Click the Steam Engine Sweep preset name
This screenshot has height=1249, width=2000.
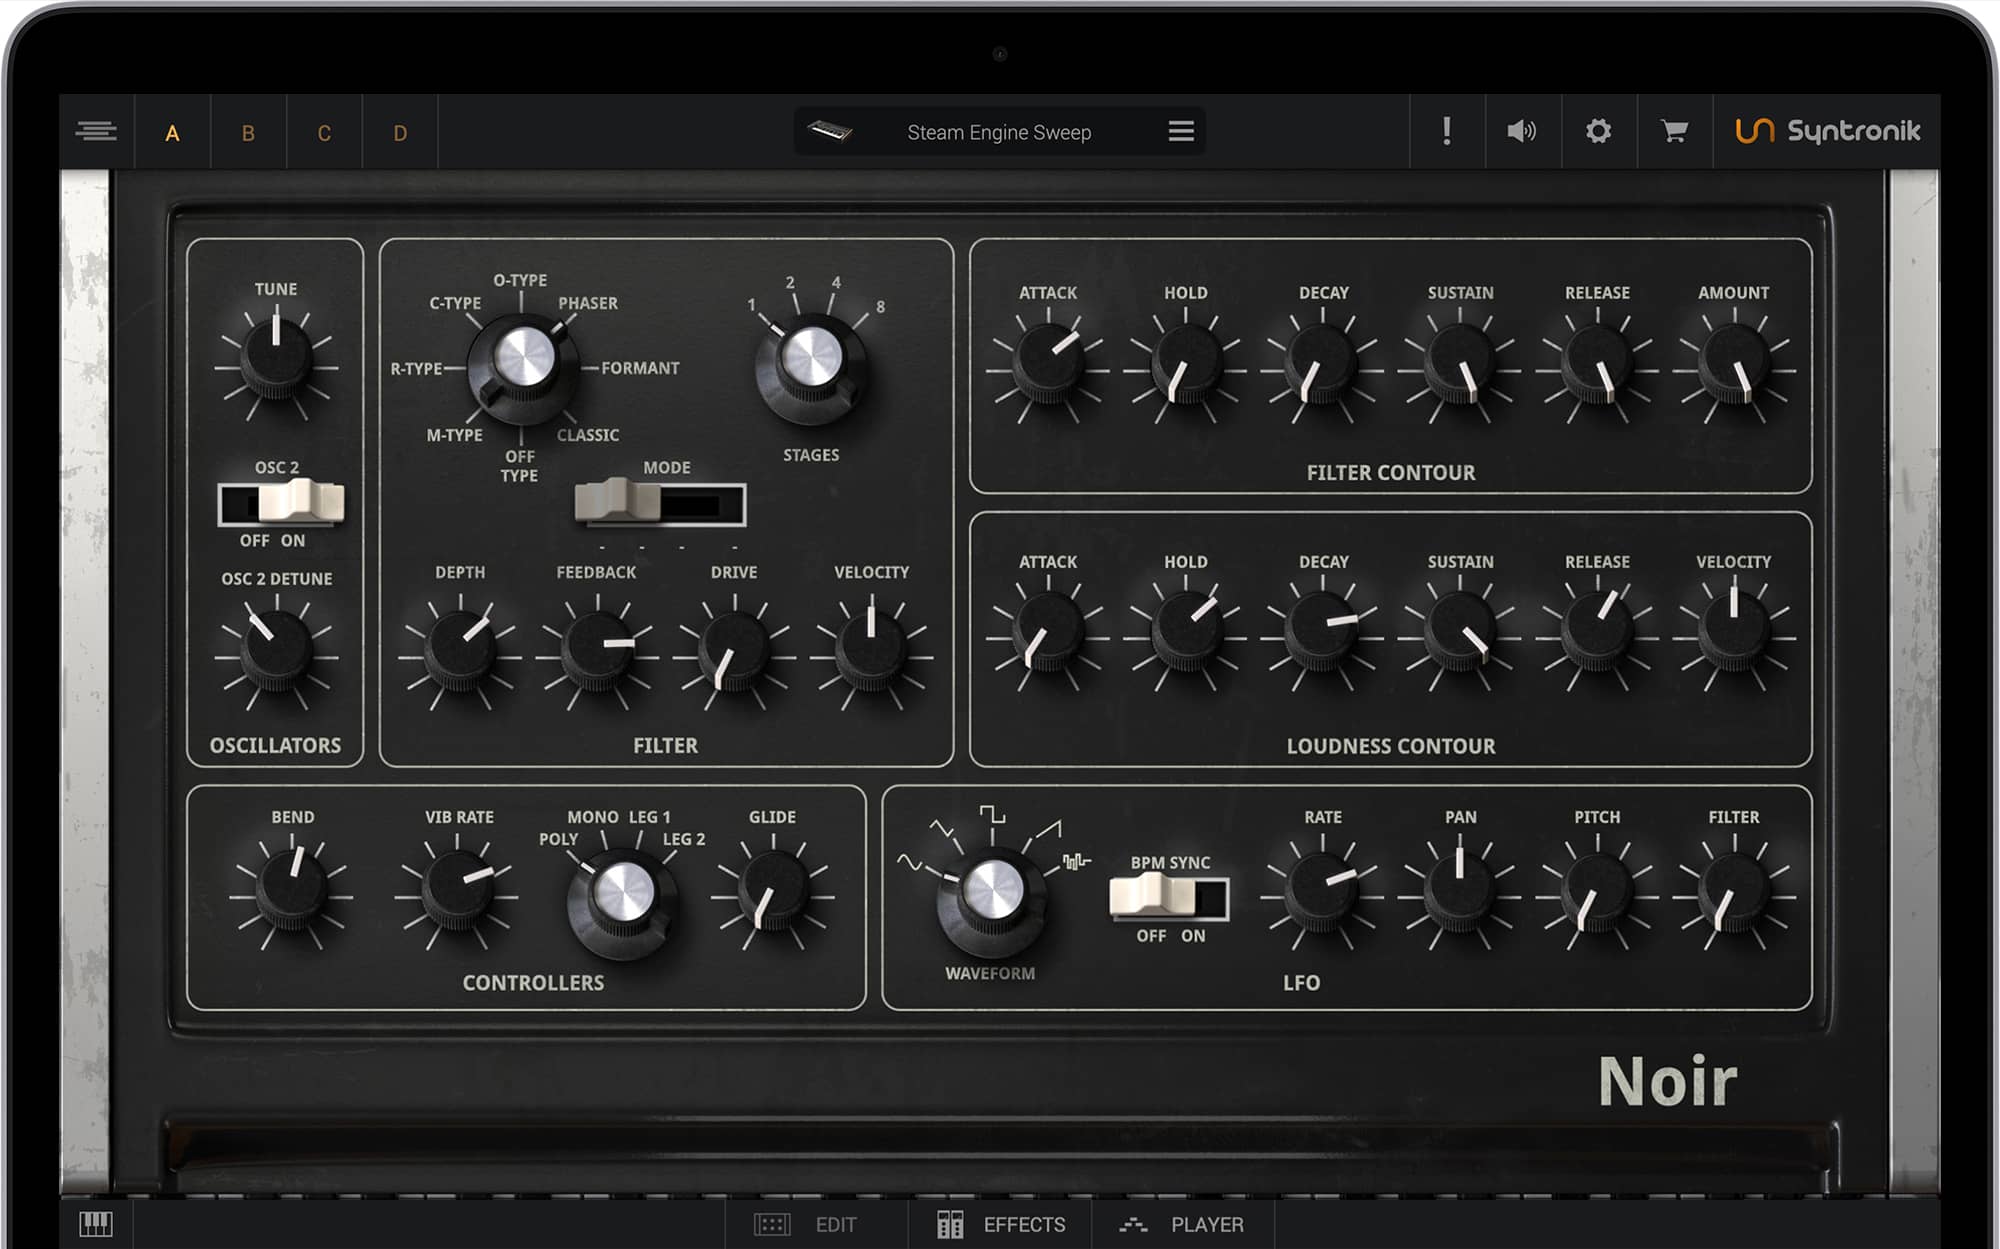tap(999, 132)
